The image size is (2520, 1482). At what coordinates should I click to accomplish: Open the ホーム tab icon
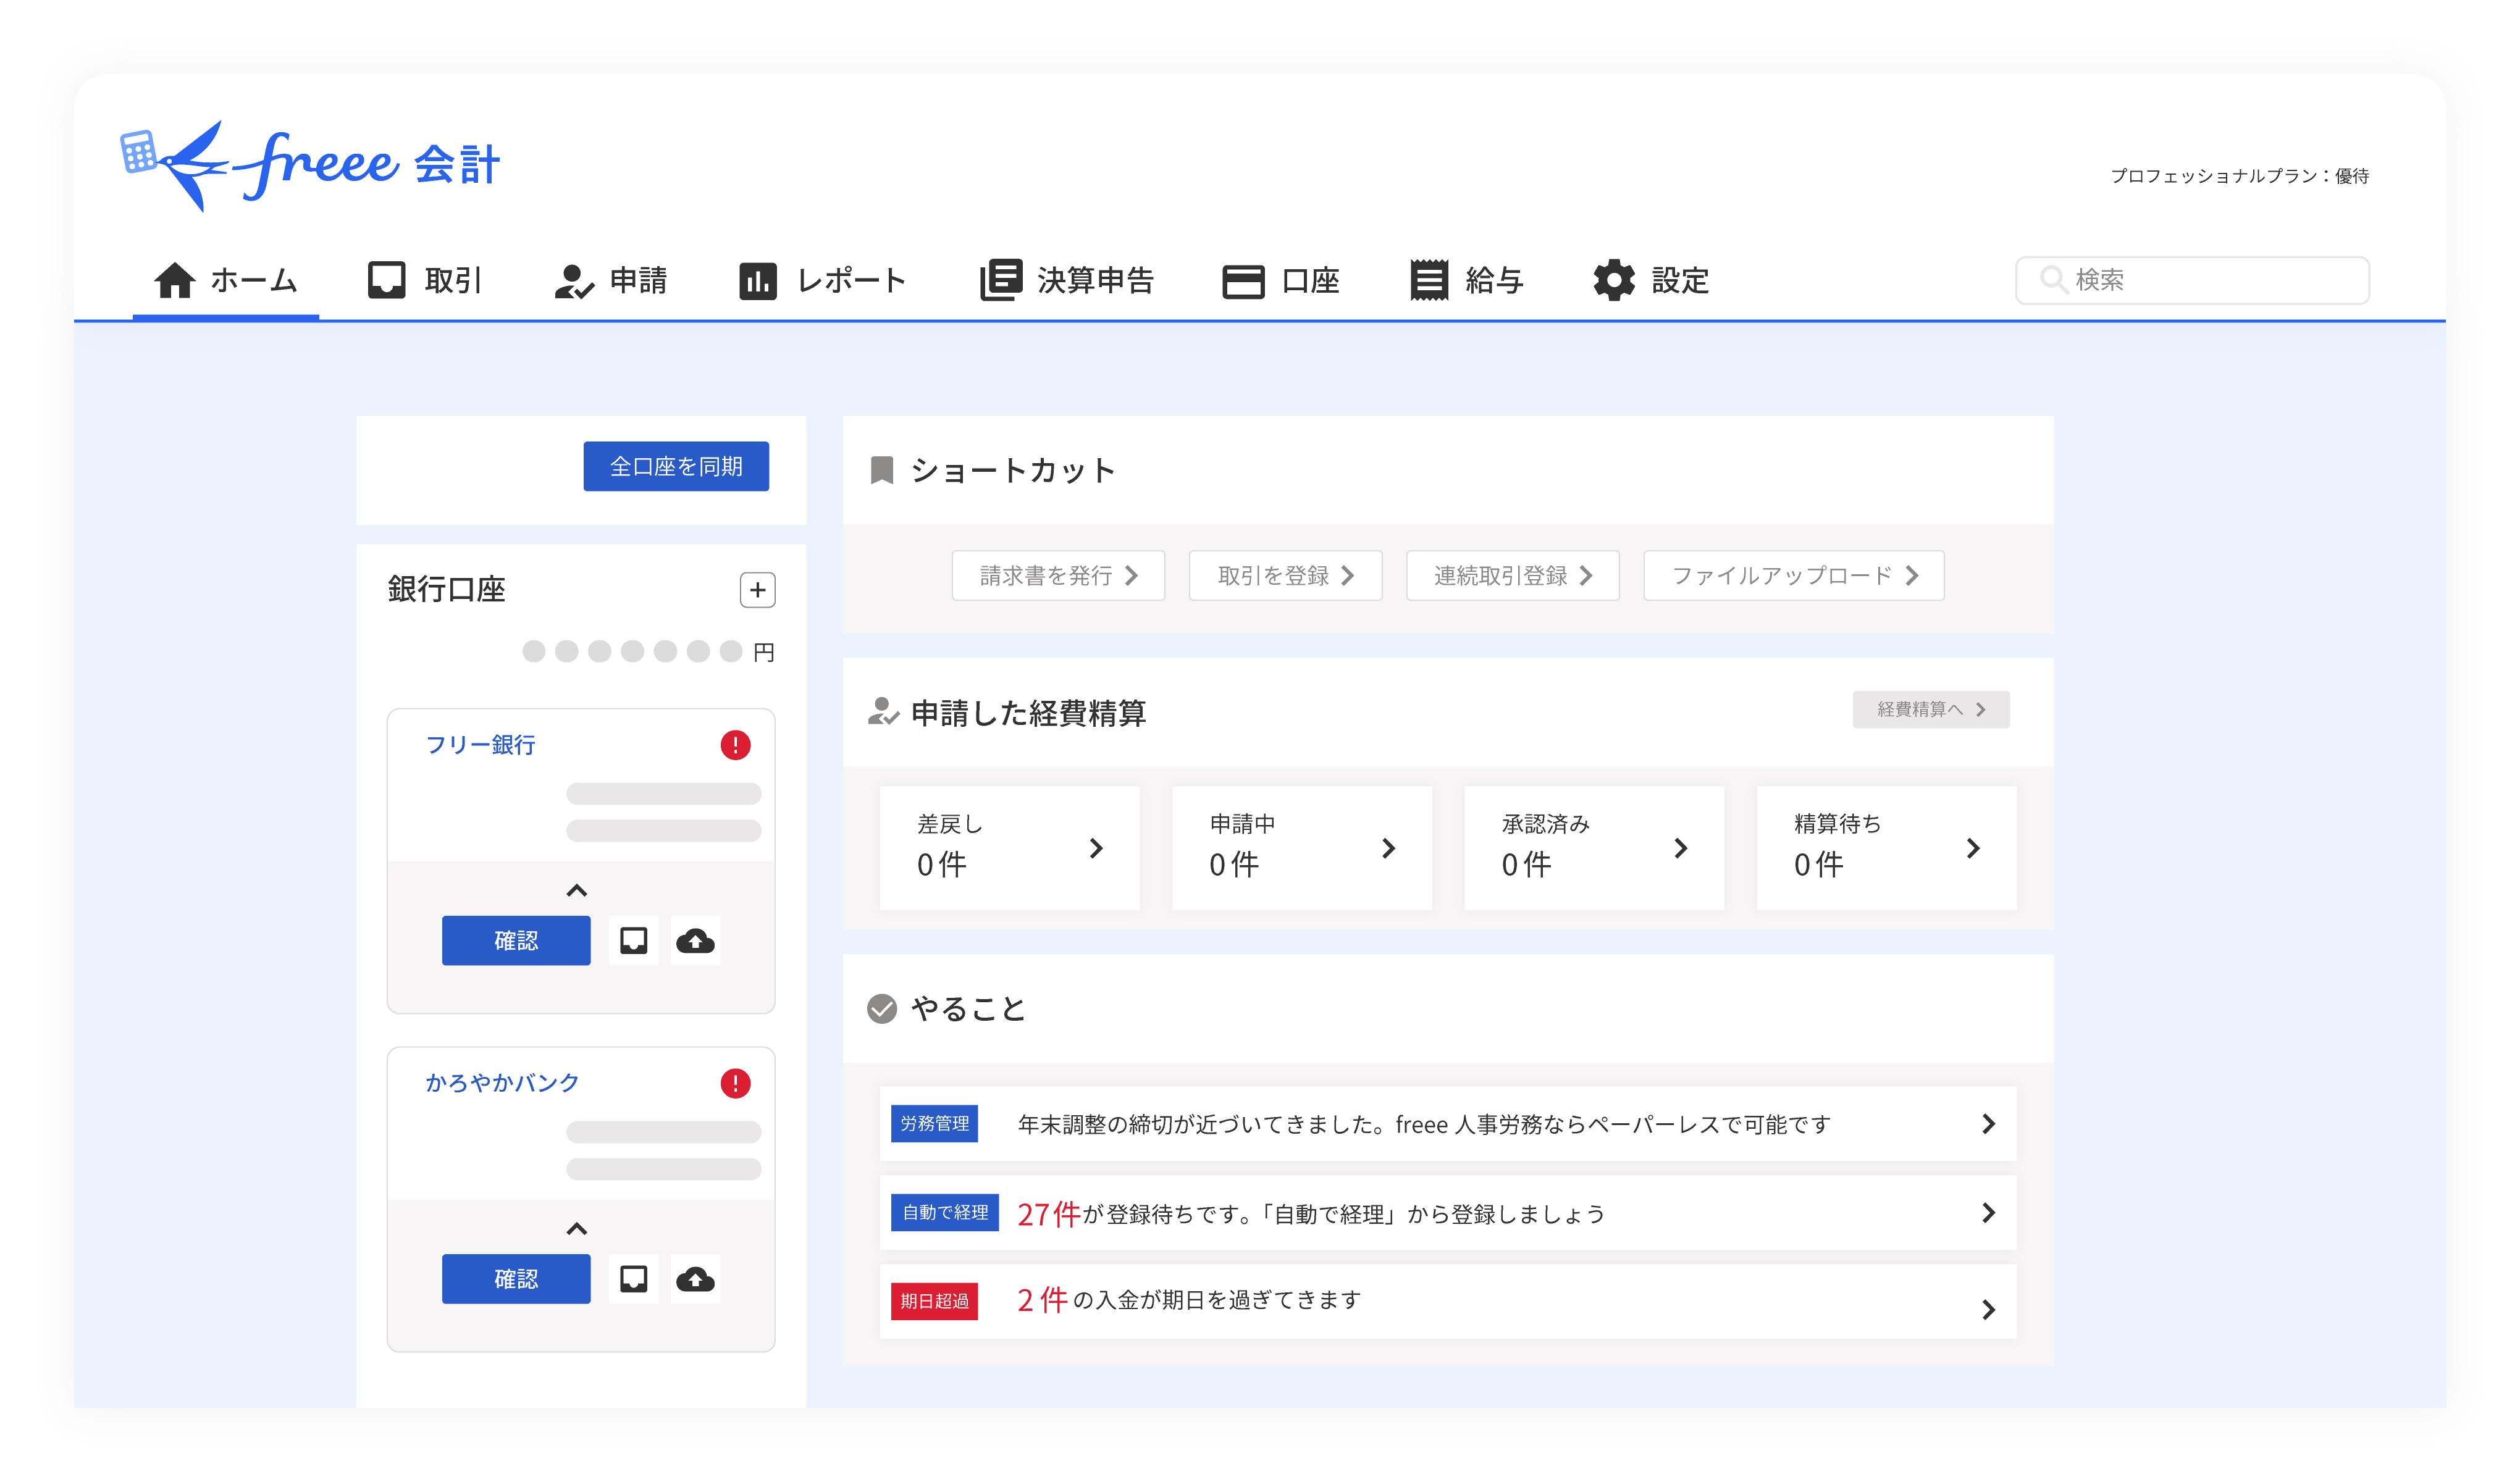(175, 281)
